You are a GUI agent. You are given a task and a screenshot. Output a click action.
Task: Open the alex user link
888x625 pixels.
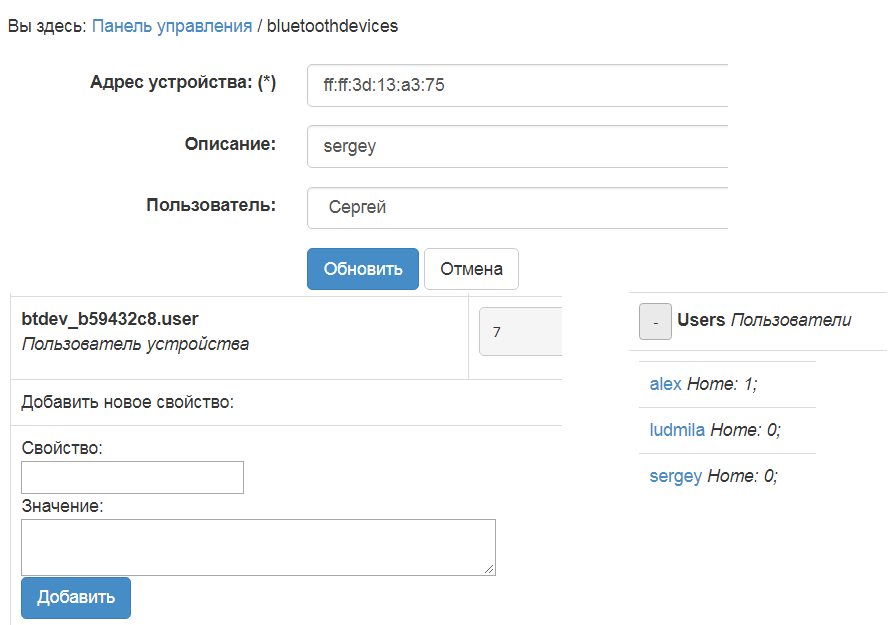(665, 383)
